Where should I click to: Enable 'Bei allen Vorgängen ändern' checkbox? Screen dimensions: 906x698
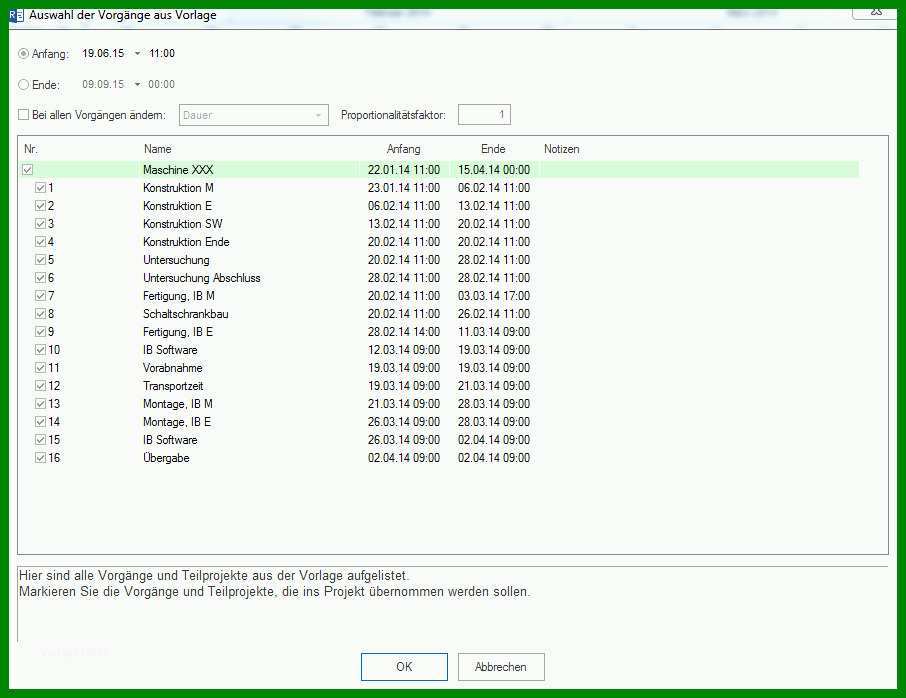coord(24,115)
